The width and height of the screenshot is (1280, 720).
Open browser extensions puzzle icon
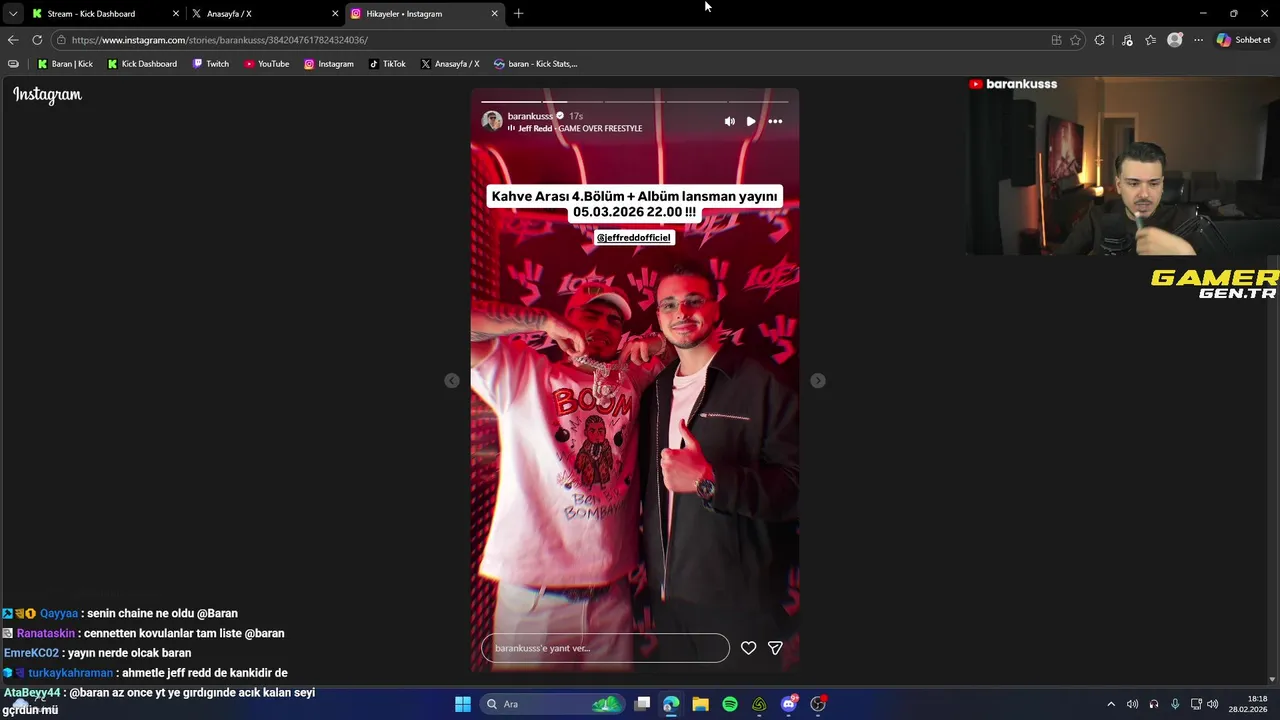[1100, 40]
